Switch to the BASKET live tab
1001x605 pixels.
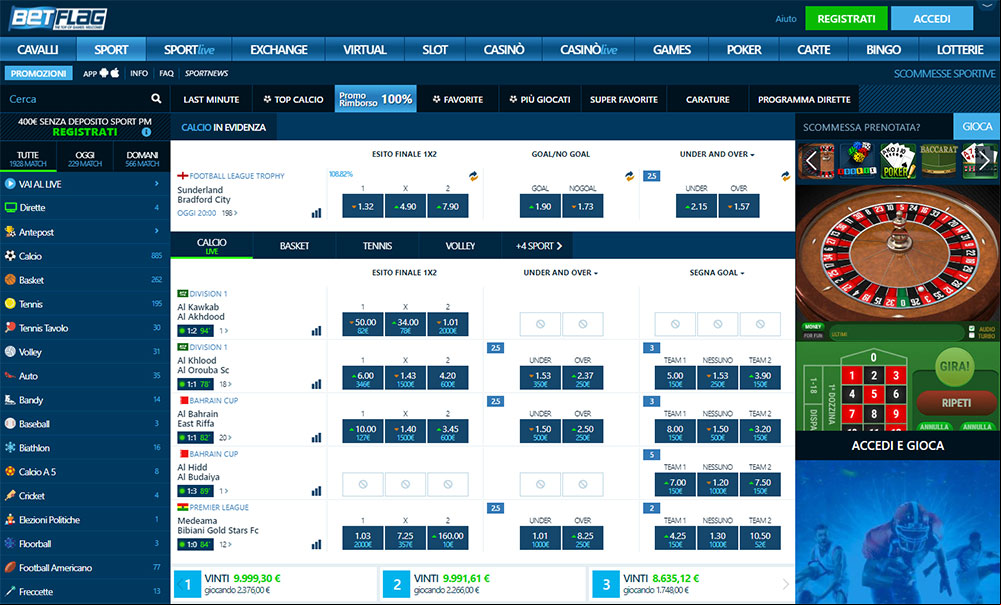pos(294,246)
